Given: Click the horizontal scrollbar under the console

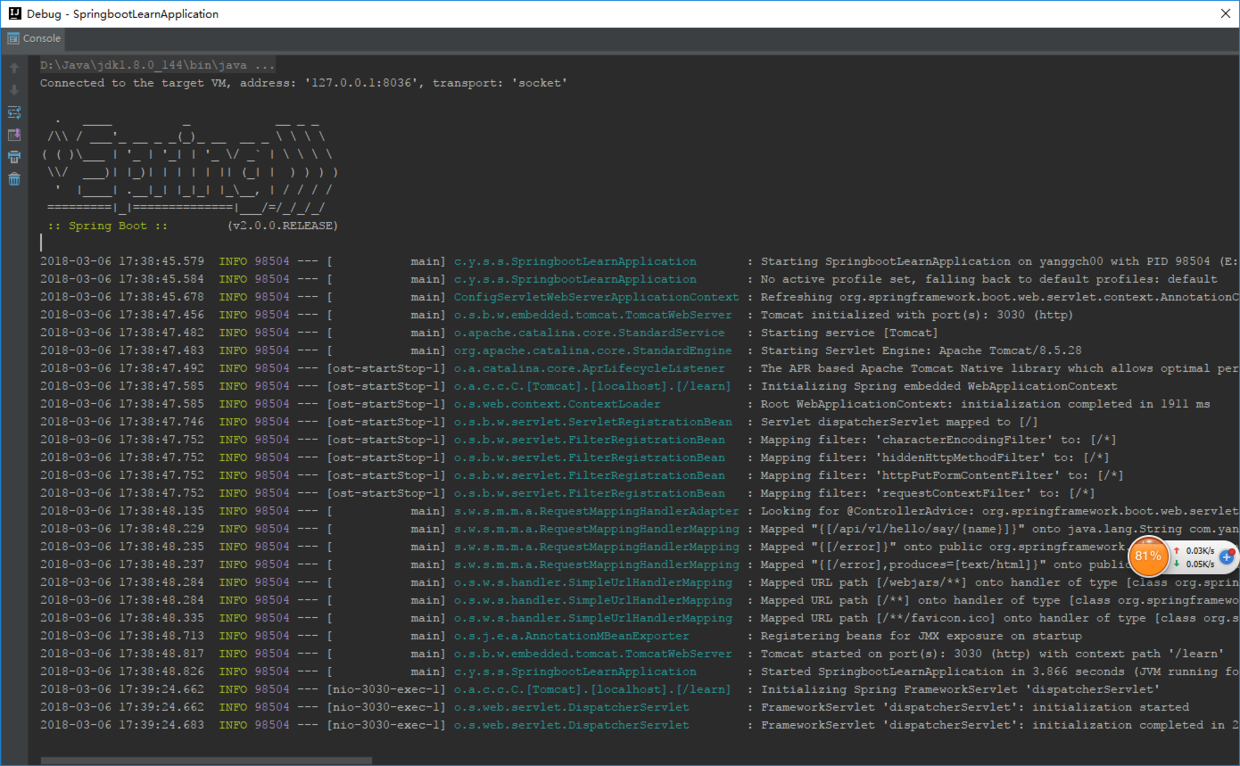Looking at the screenshot, I should pos(206,761).
